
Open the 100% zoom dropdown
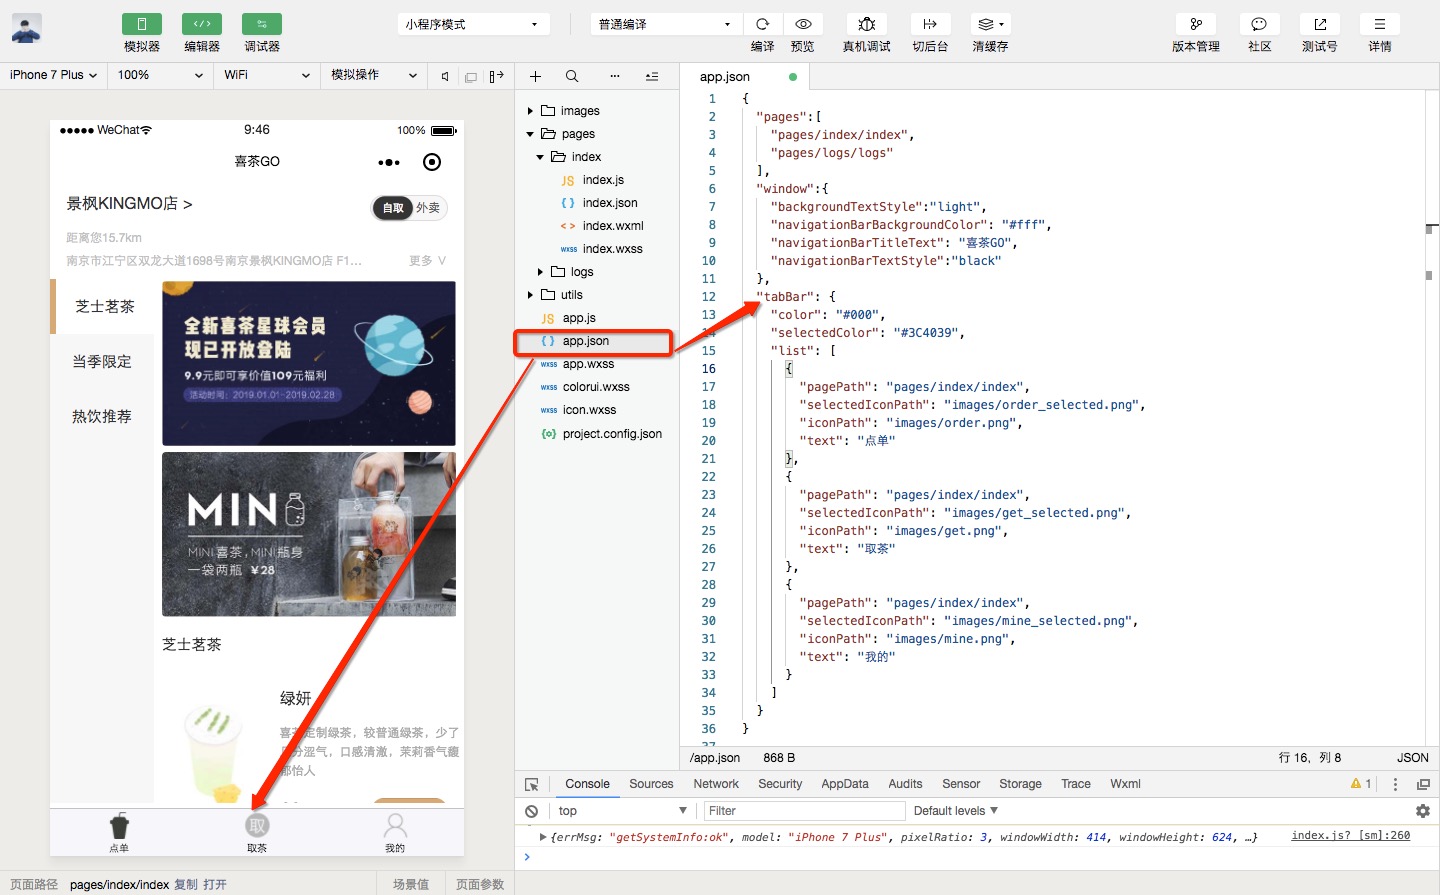tap(160, 75)
